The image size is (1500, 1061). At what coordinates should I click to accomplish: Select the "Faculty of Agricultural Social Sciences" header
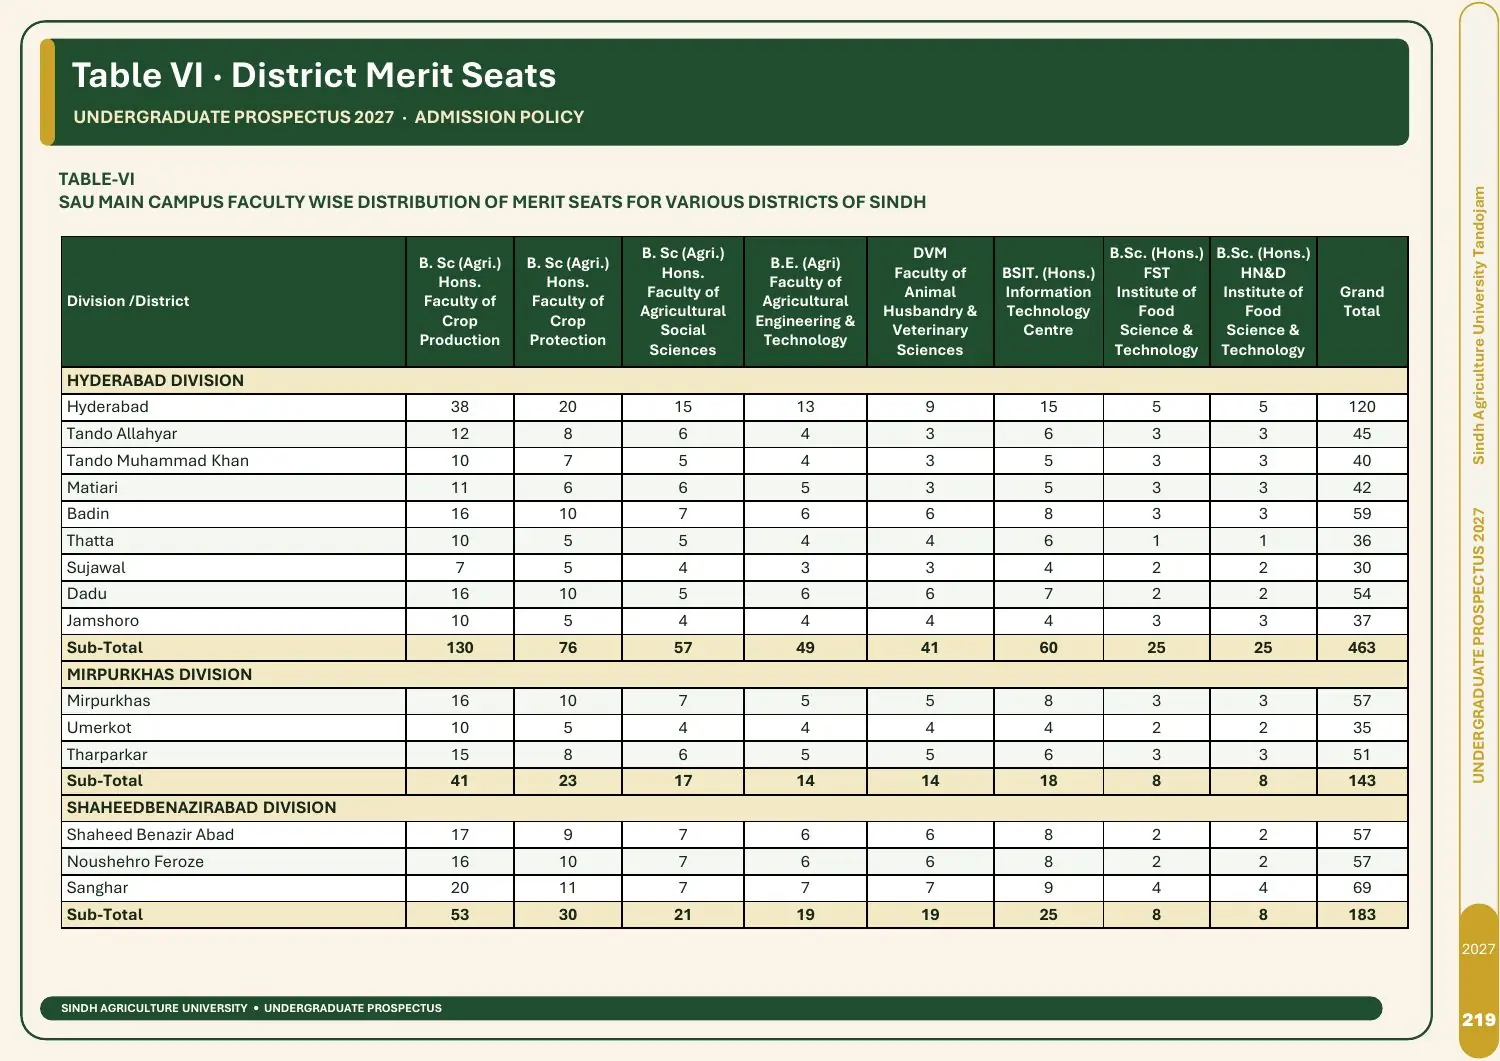click(x=683, y=301)
